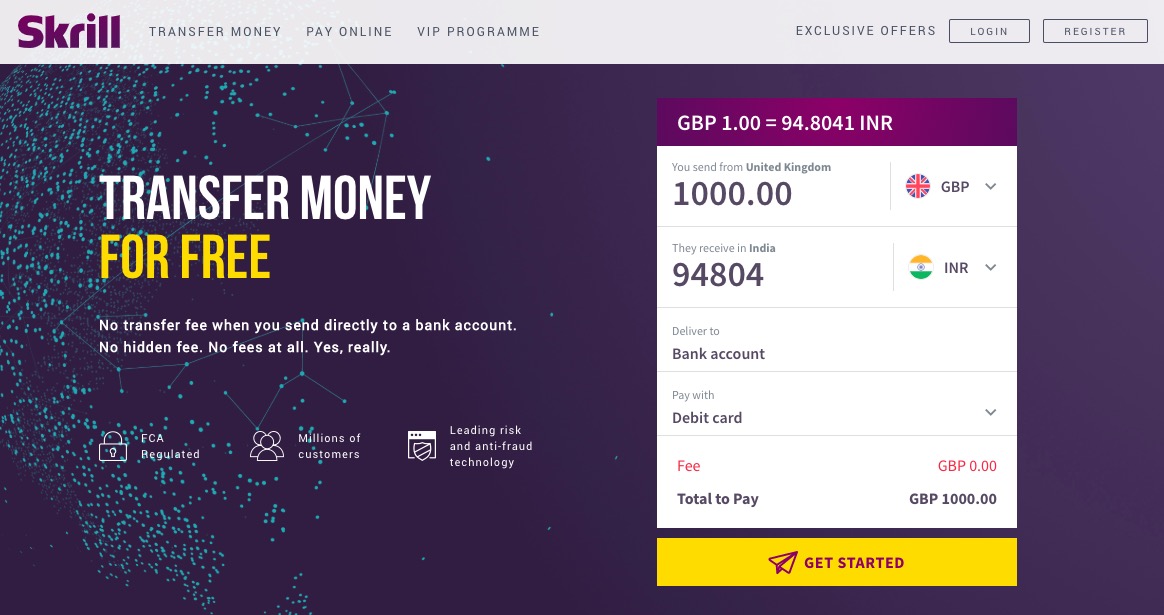Click the FCA Regulated padlock icon
1164x615 pixels.
(113, 446)
